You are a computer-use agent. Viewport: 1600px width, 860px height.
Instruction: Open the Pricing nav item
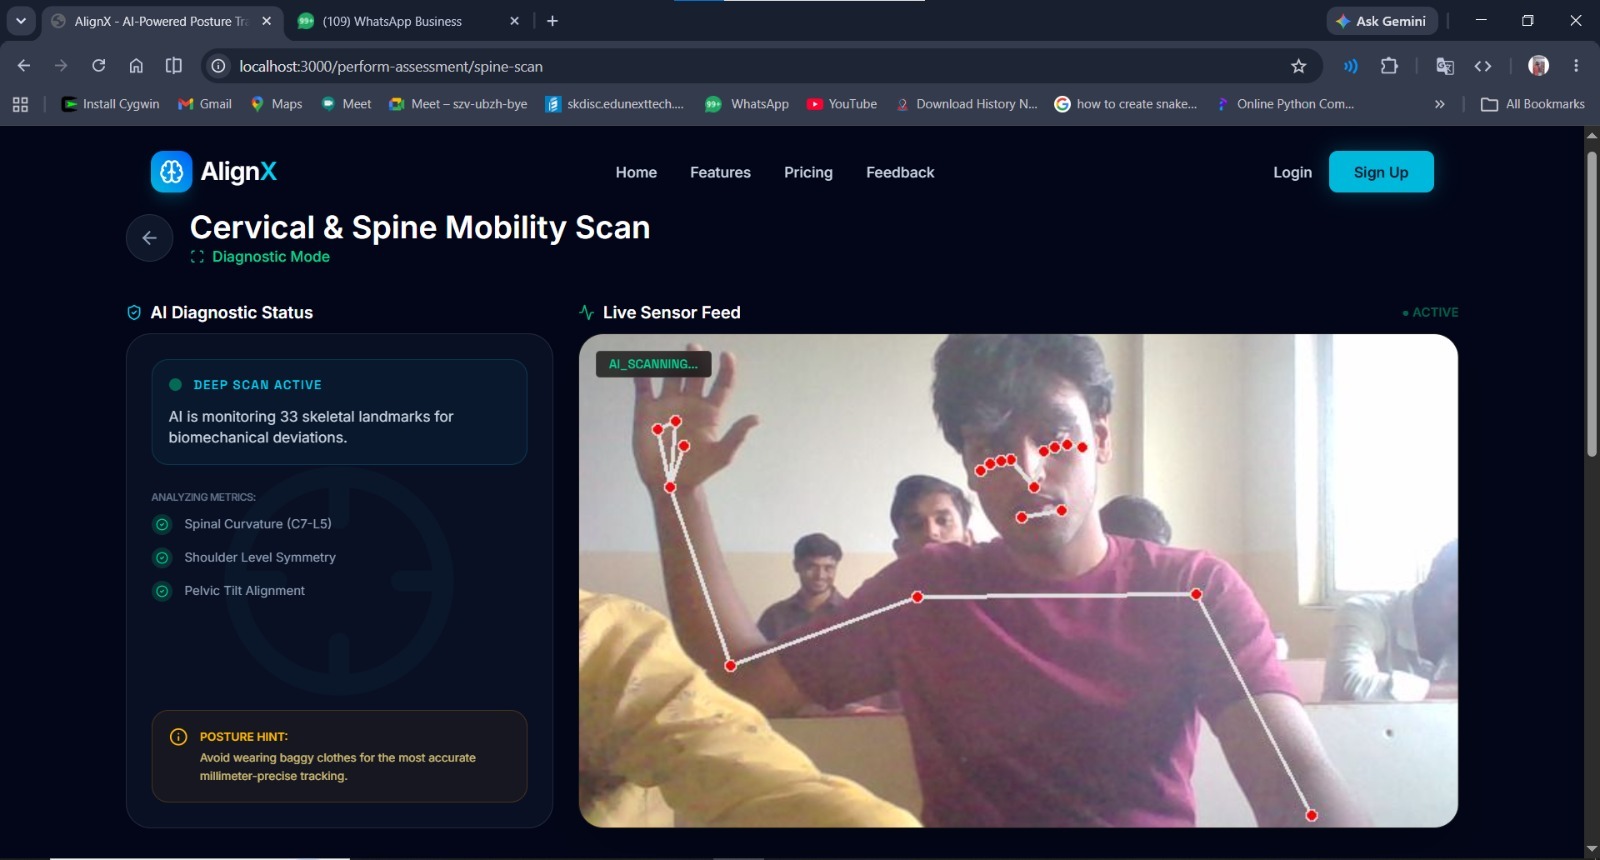[808, 172]
